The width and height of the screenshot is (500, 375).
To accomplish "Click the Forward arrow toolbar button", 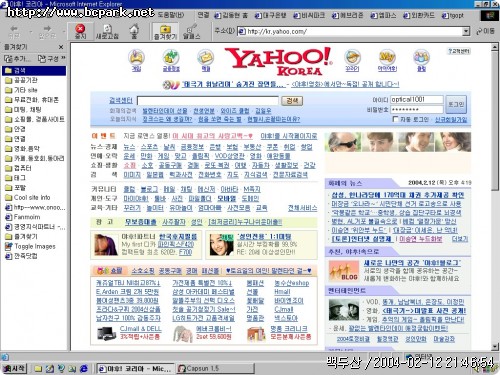I will pos(47,31).
